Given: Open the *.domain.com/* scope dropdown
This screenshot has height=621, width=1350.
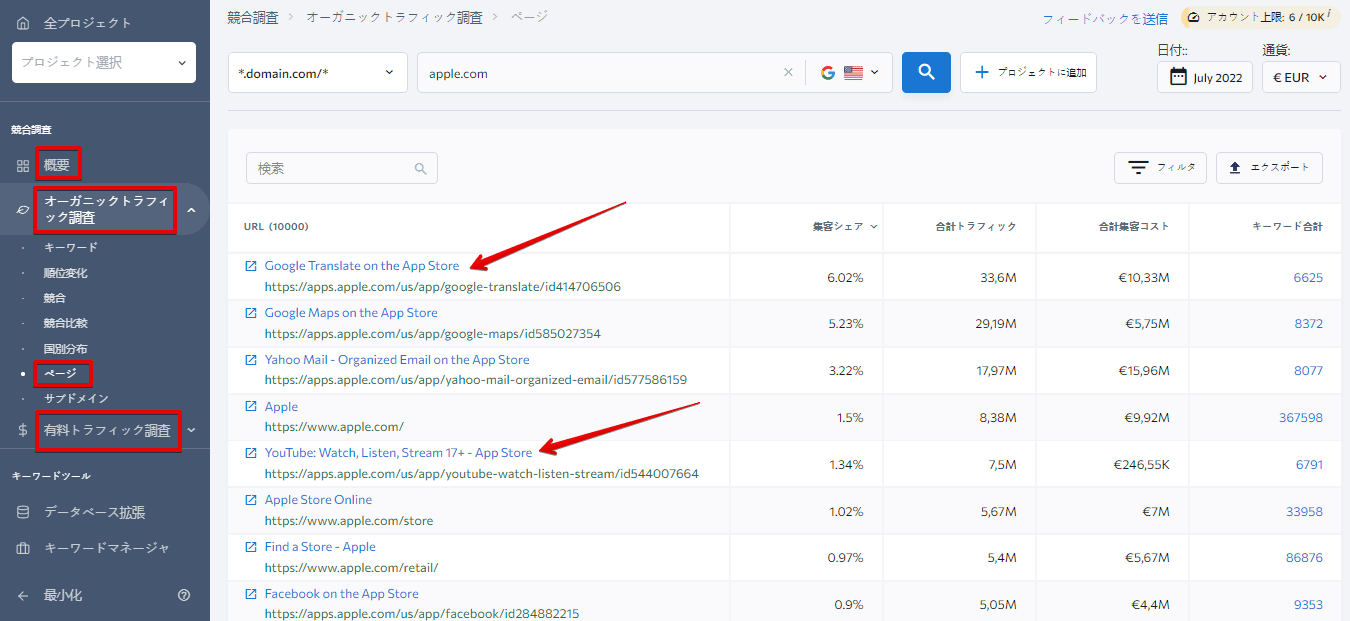Looking at the screenshot, I should (x=318, y=72).
